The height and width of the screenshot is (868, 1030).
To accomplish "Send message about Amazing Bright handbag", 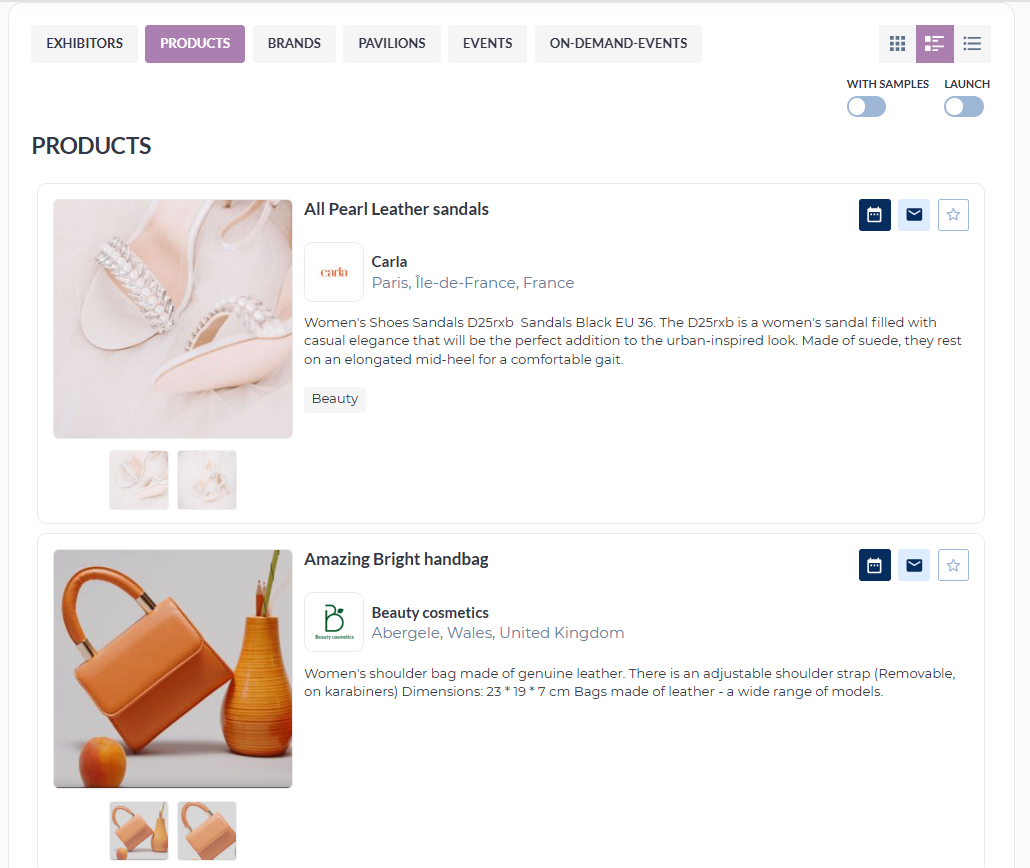I will pyautogui.click(x=914, y=565).
